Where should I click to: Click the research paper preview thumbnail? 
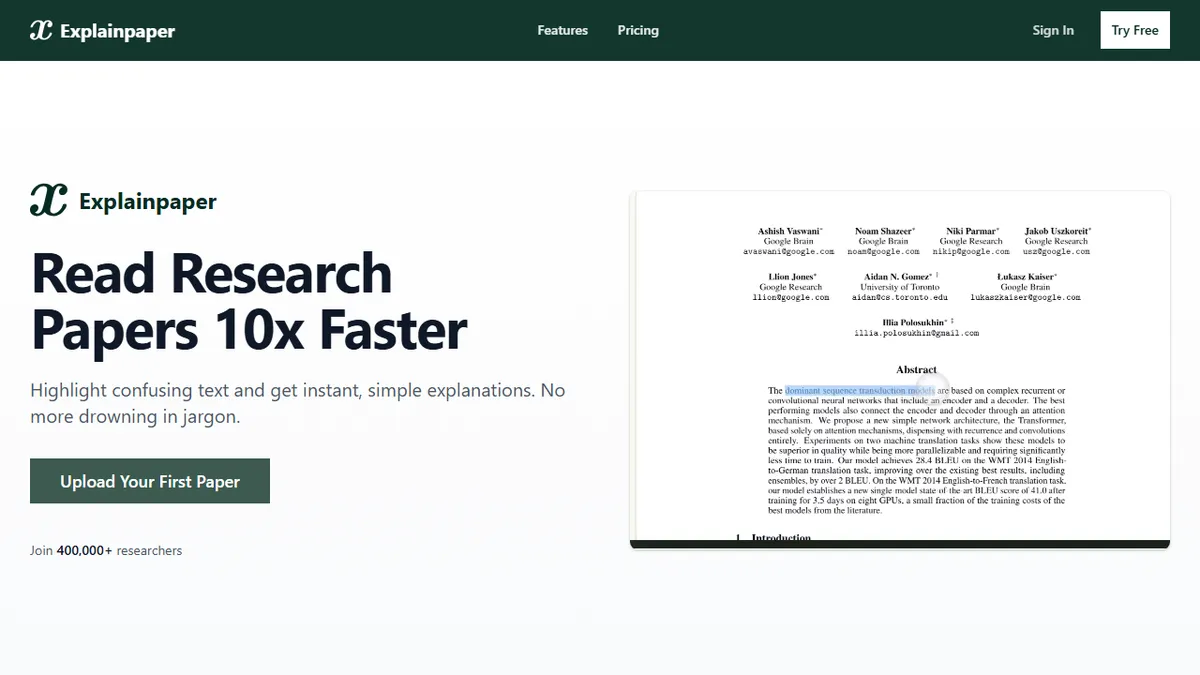pyautogui.click(x=900, y=370)
